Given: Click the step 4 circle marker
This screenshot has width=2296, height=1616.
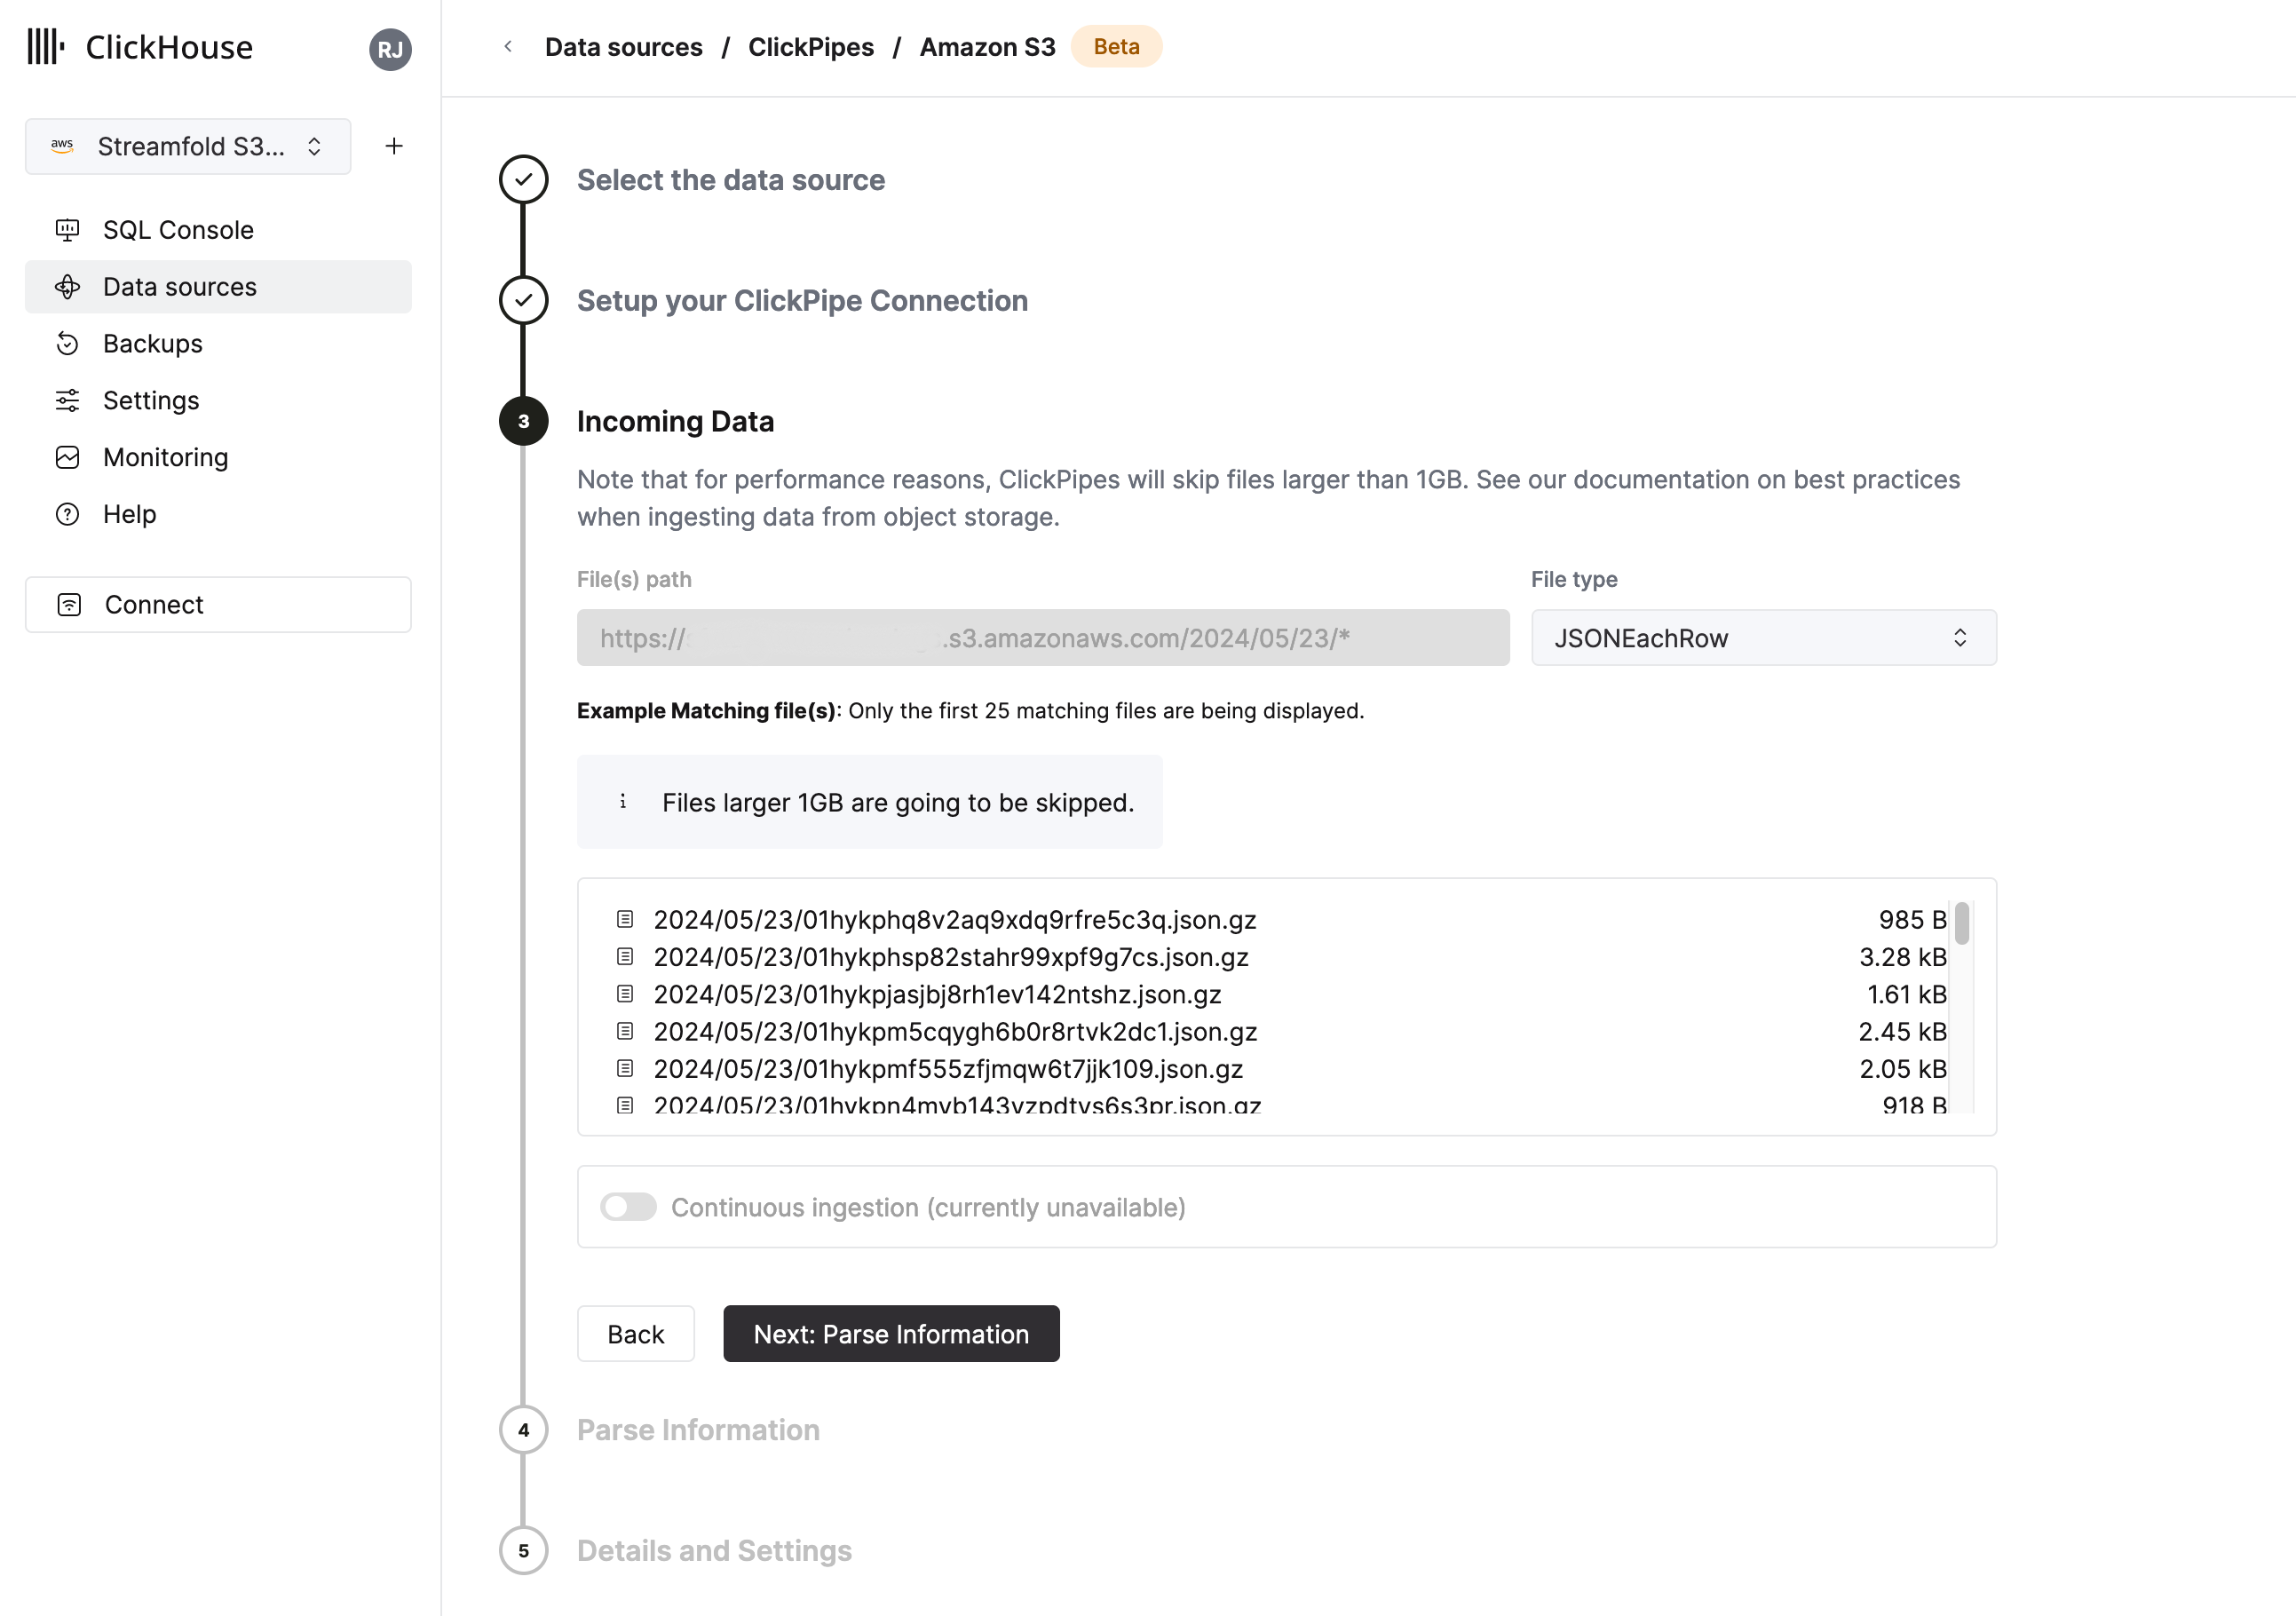Looking at the screenshot, I should (x=523, y=1430).
